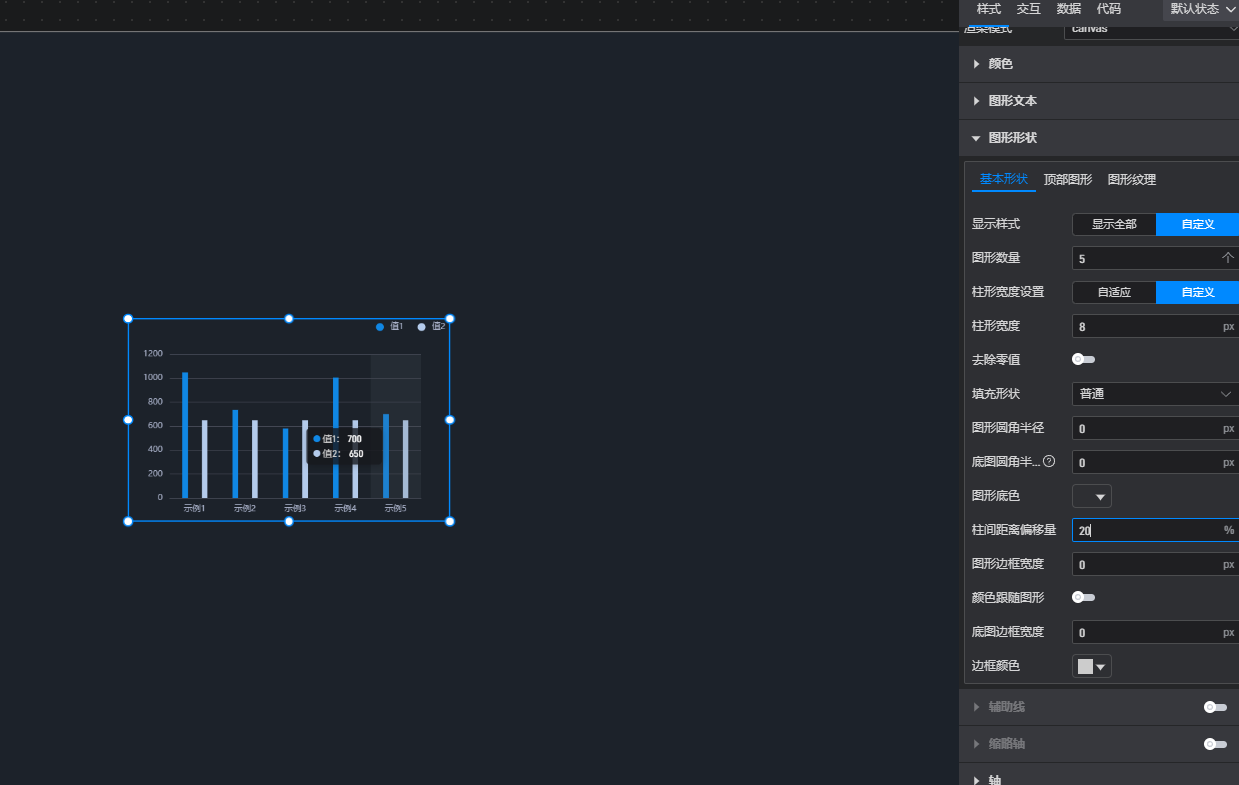Click the 填充形状 property label
The image size is (1239, 785).
pyautogui.click(x=996, y=394)
